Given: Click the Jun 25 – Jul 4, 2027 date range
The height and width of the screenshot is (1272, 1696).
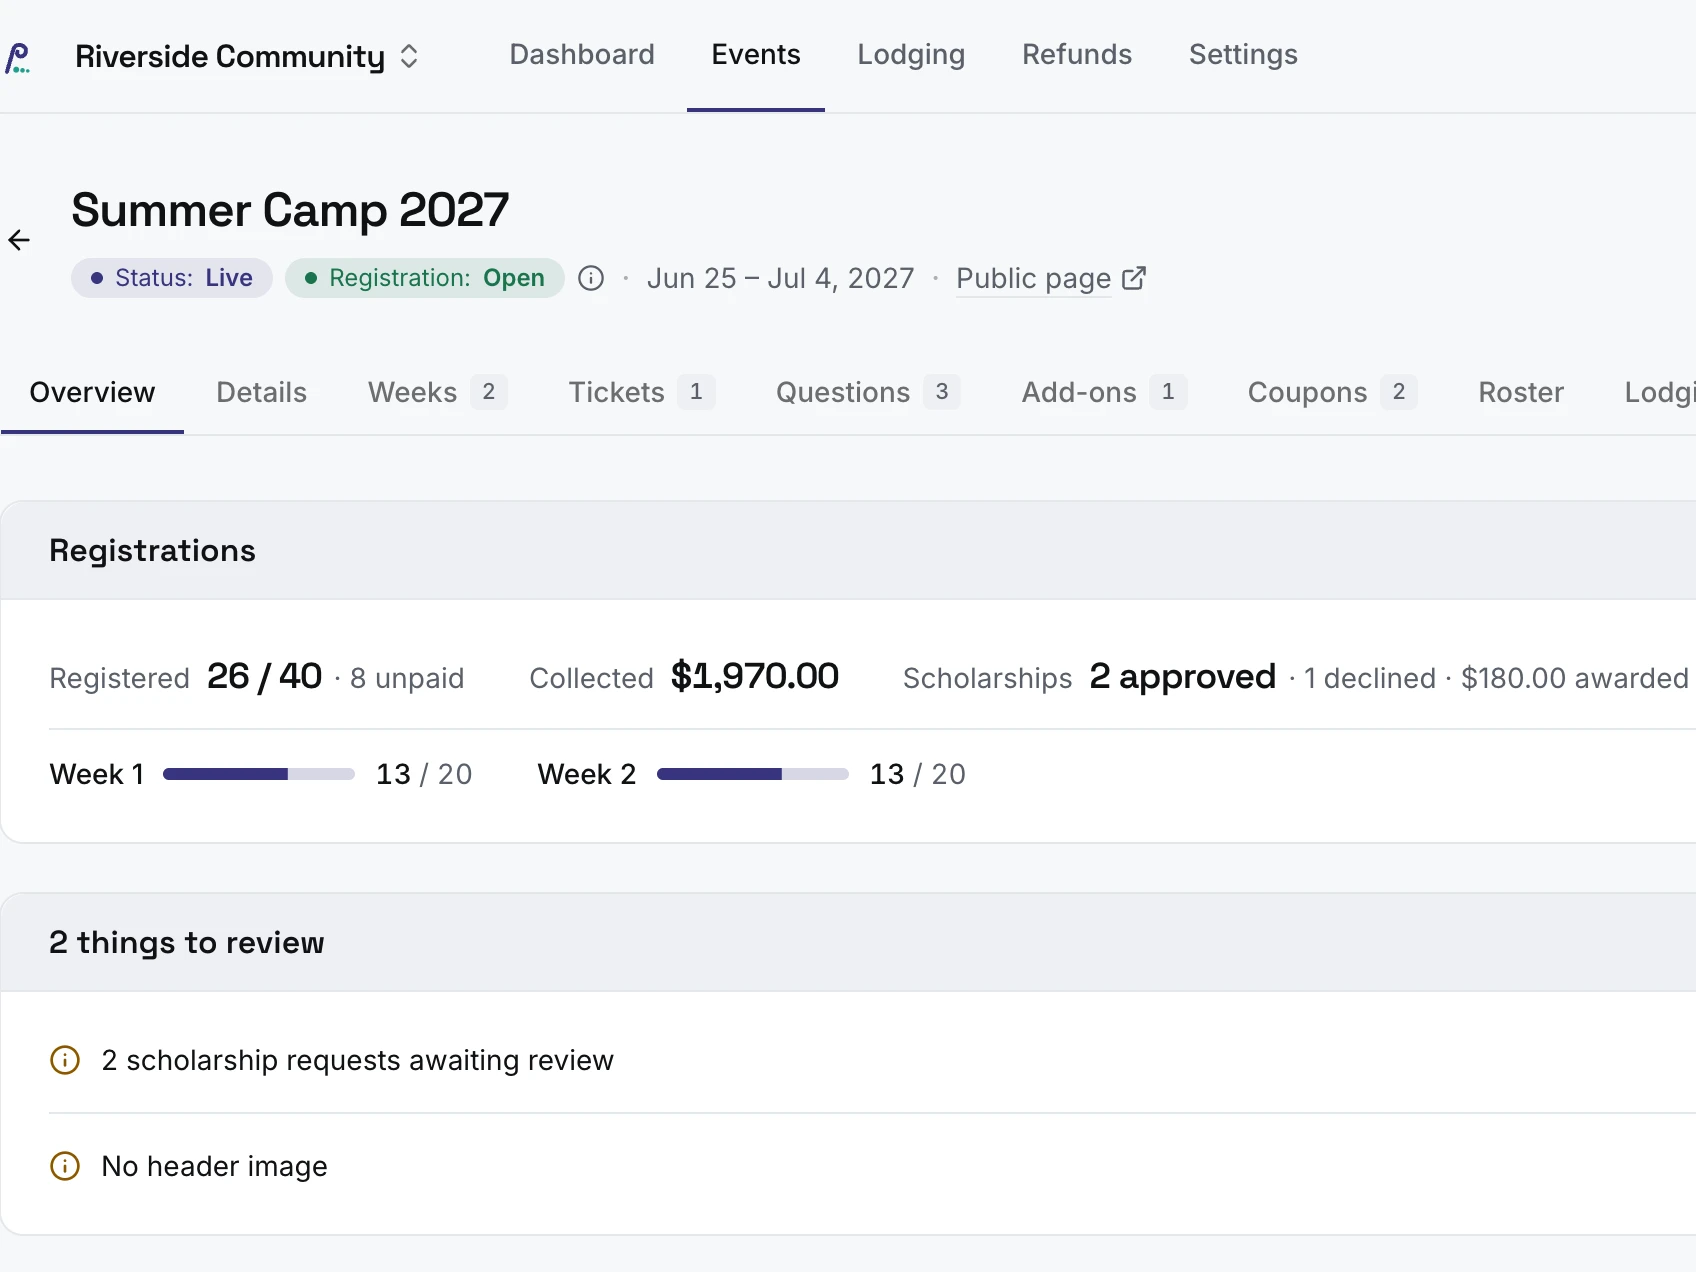Looking at the screenshot, I should point(781,278).
